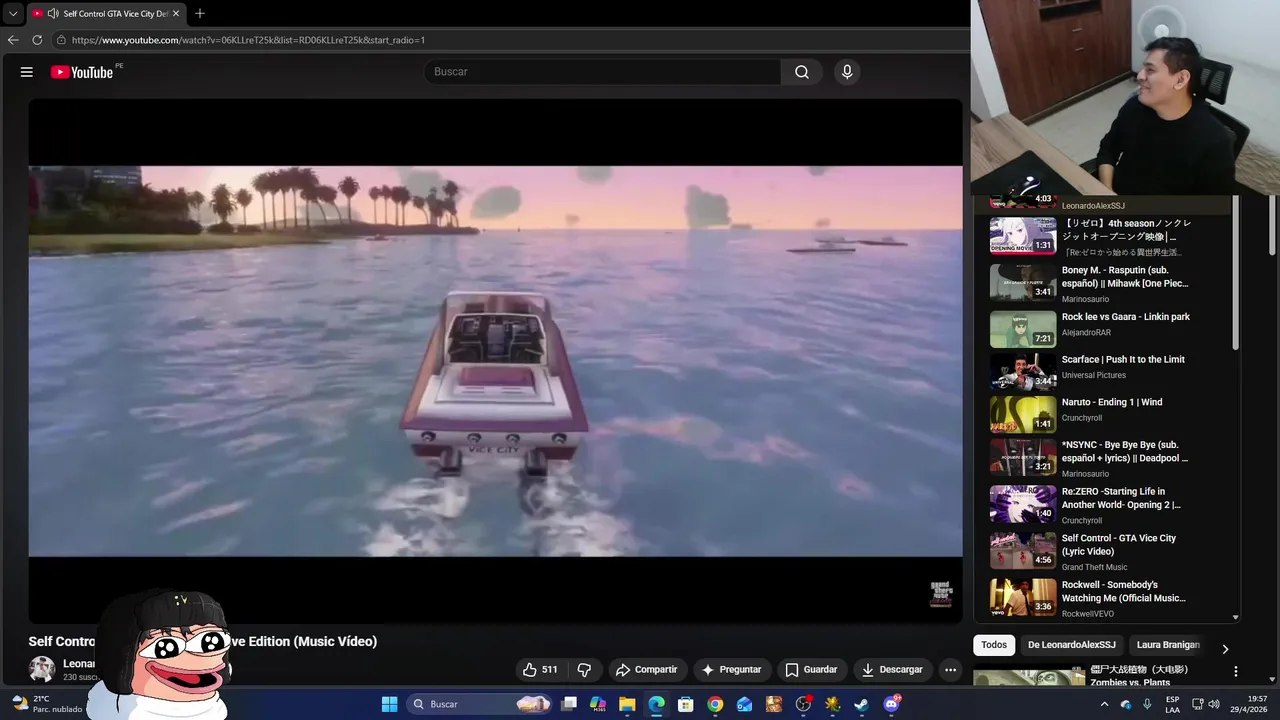Click inside the Buscar search field

(x=602, y=72)
